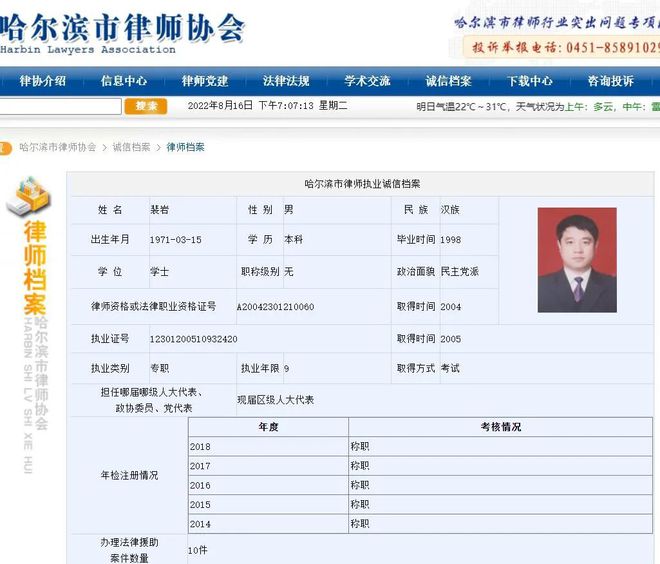Image resolution: width=660 pixels, height=564 pixels.
Task: Click the 本科 education value
Action: point(293,239)
